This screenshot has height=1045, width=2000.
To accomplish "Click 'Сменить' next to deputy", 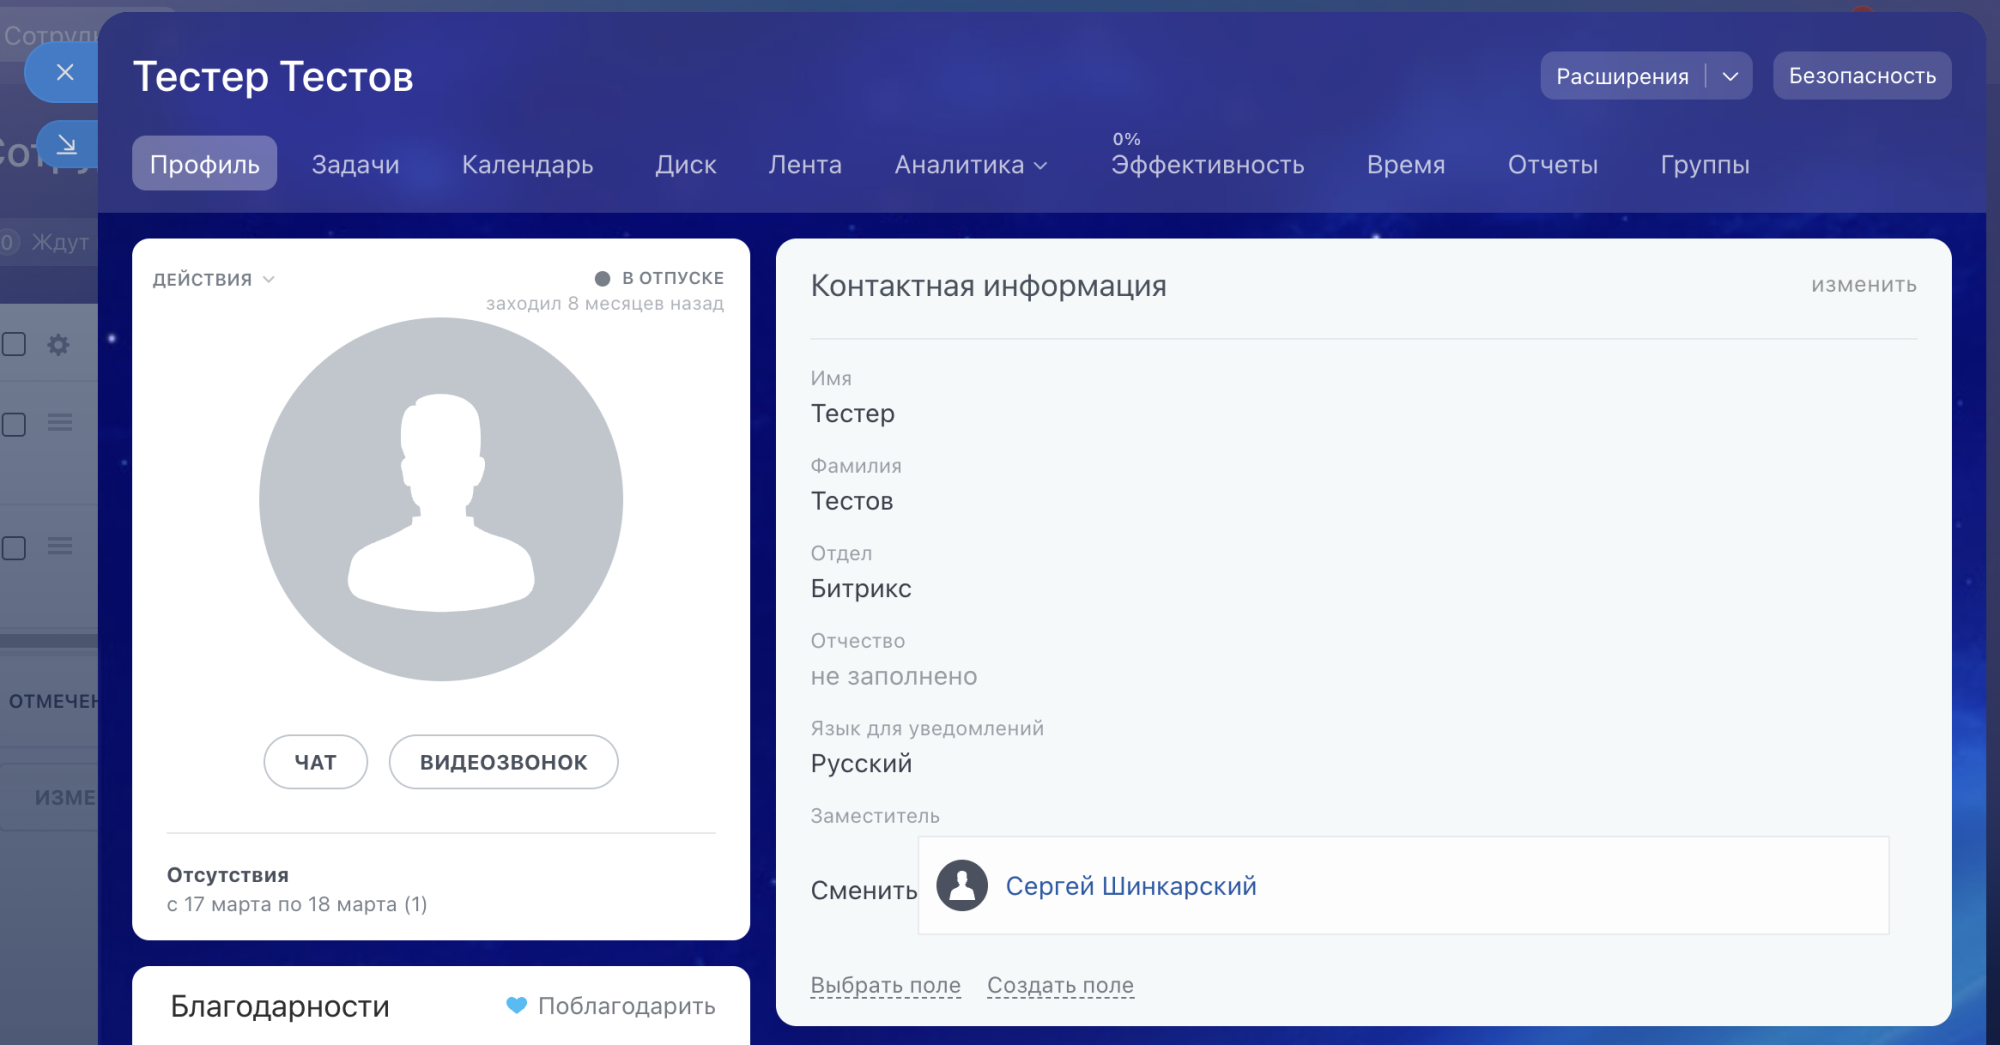I will tap(864, 890).
